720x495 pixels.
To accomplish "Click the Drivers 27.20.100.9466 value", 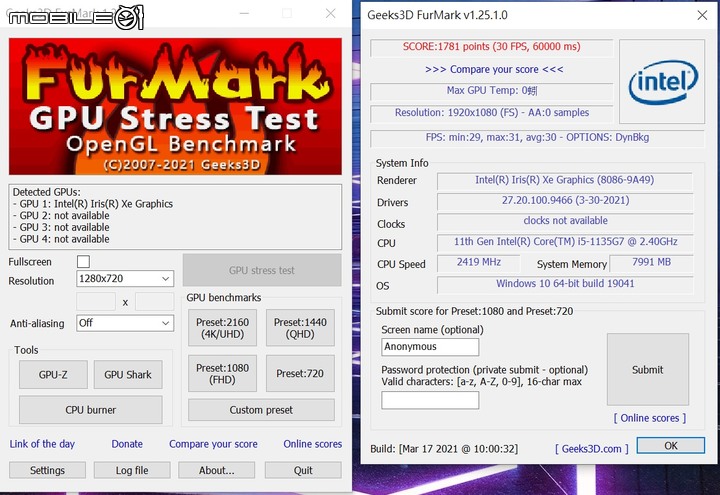I will tap(564, 201).
